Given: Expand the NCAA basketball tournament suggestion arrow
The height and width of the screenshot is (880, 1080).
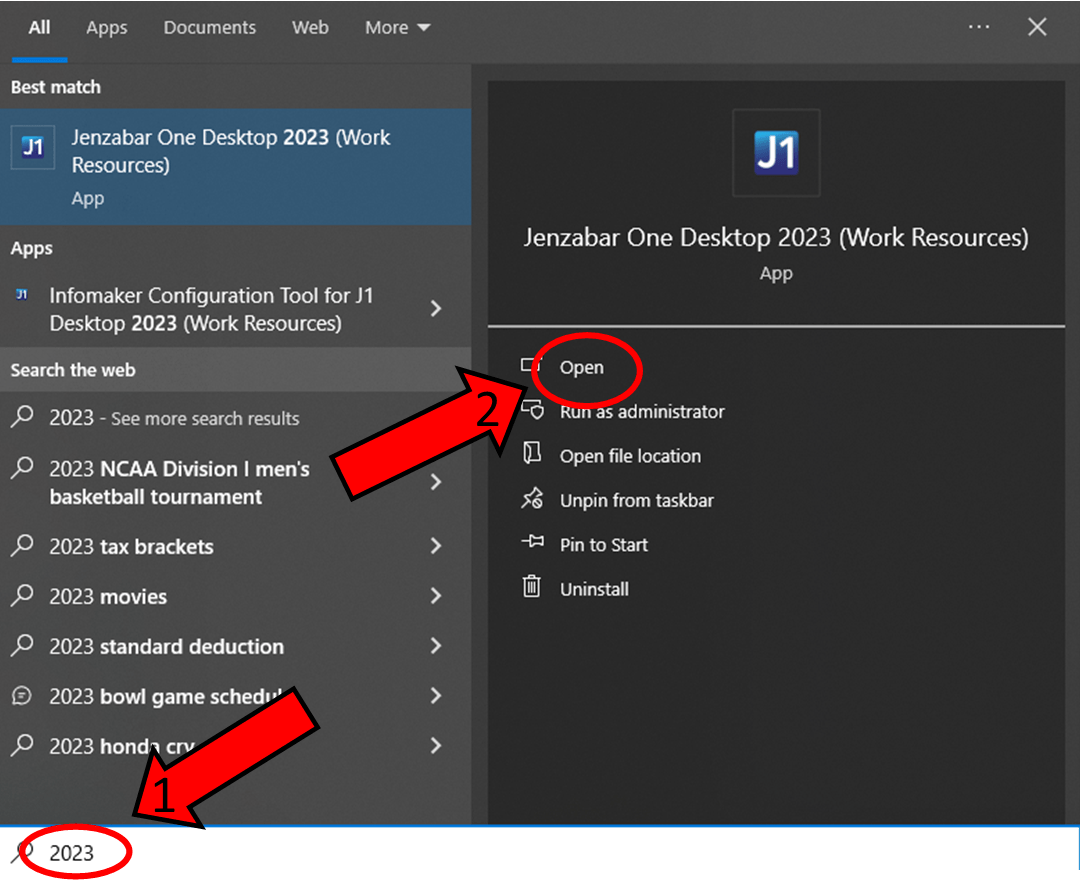Looking at the screenshot, I should click(x=435, y=482).
